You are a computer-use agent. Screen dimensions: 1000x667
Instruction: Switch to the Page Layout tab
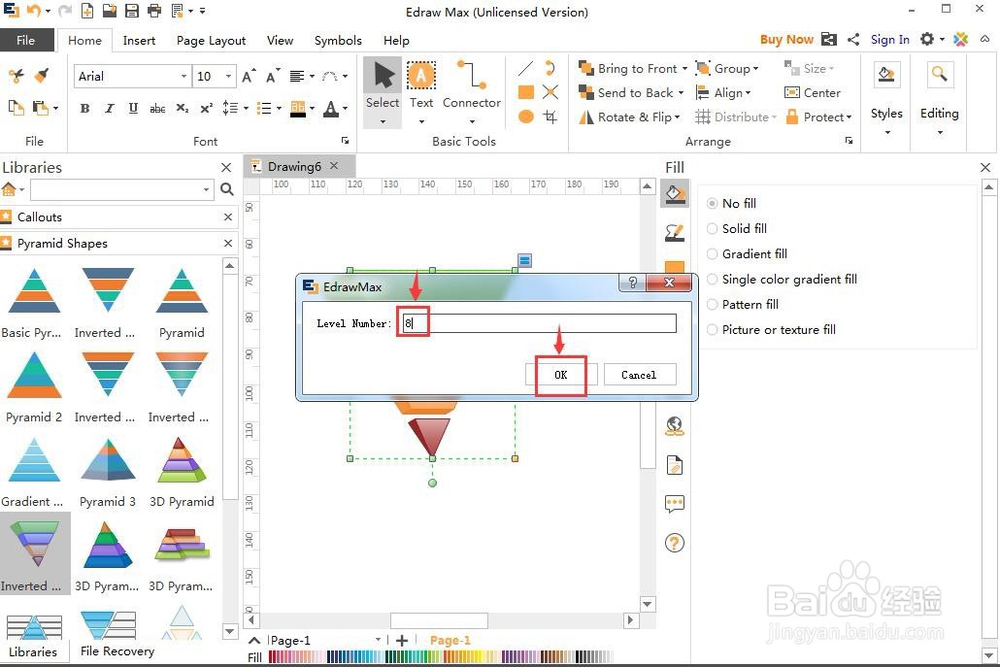(x=211, y=40)
